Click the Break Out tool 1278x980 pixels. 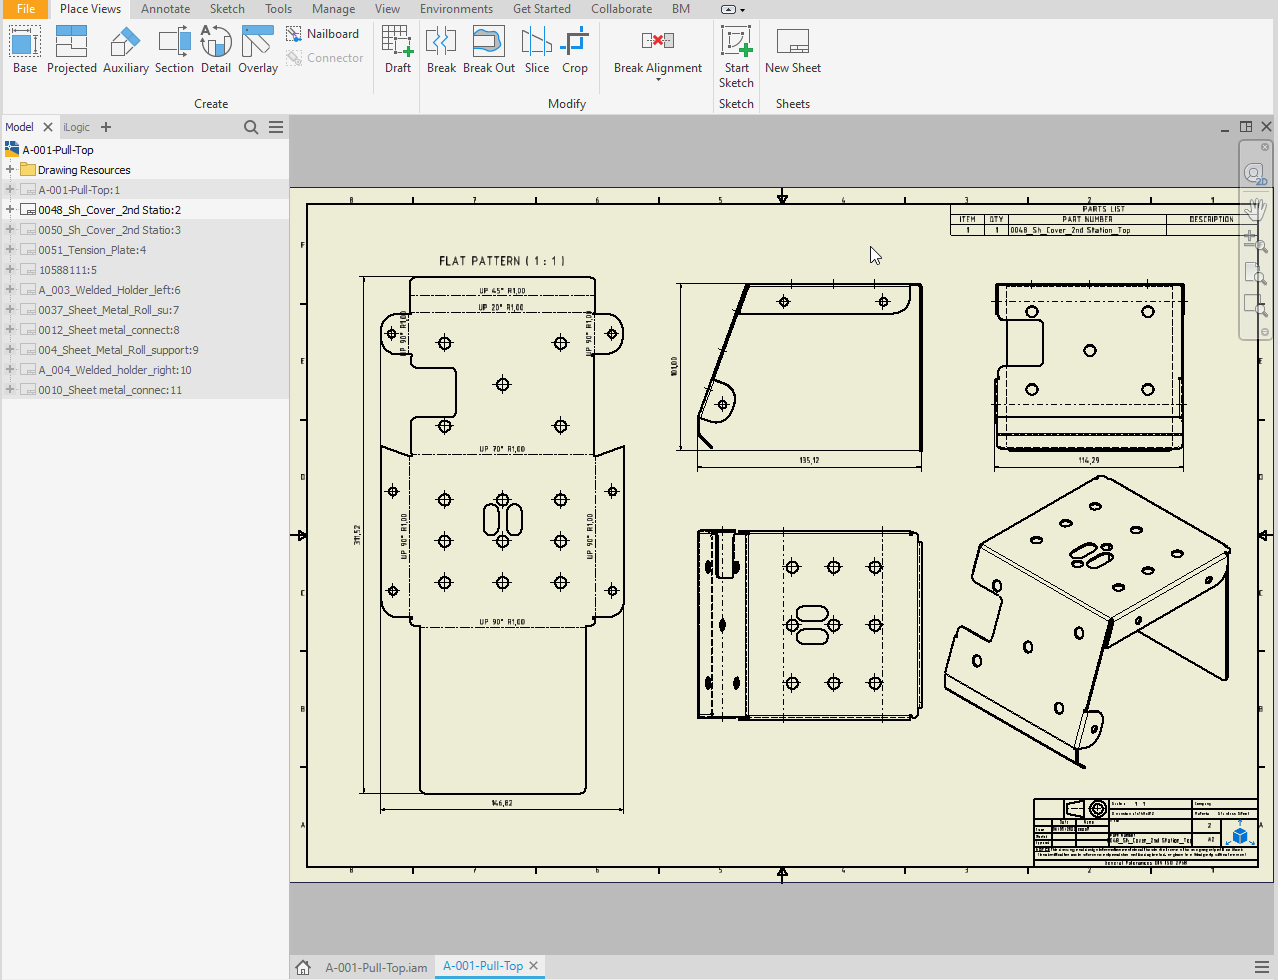(x=488, y=49)
